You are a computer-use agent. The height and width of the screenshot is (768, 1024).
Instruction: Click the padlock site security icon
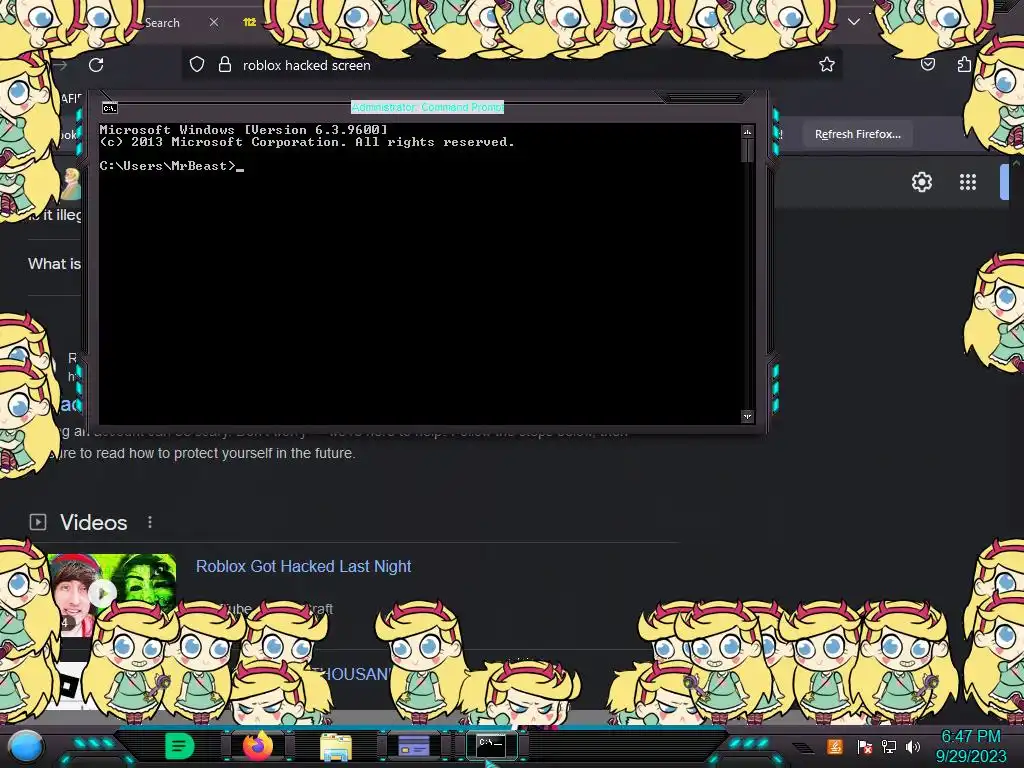pyautogui.click(x=225, y=65)
